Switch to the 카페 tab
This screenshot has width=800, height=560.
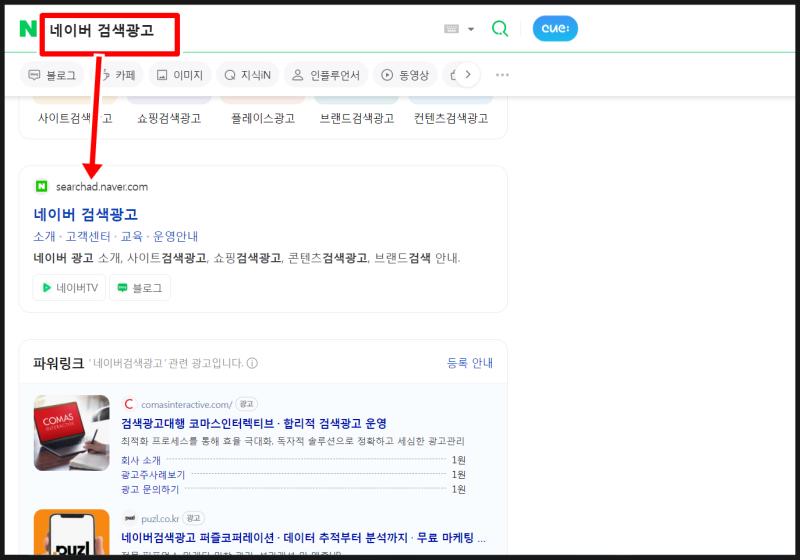point(118,75)
